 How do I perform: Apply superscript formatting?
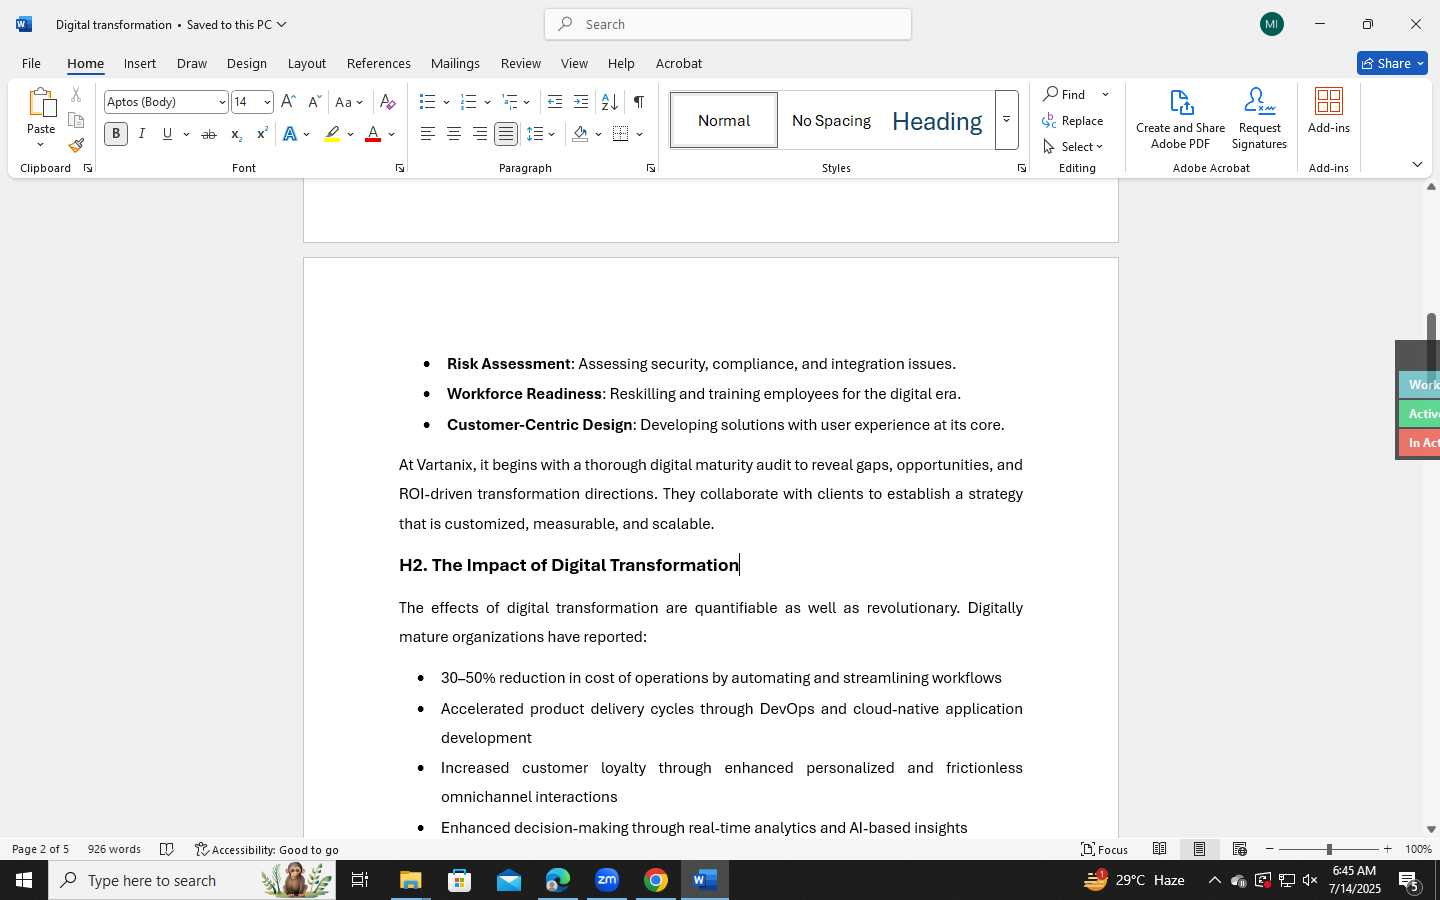pos(262,134)
